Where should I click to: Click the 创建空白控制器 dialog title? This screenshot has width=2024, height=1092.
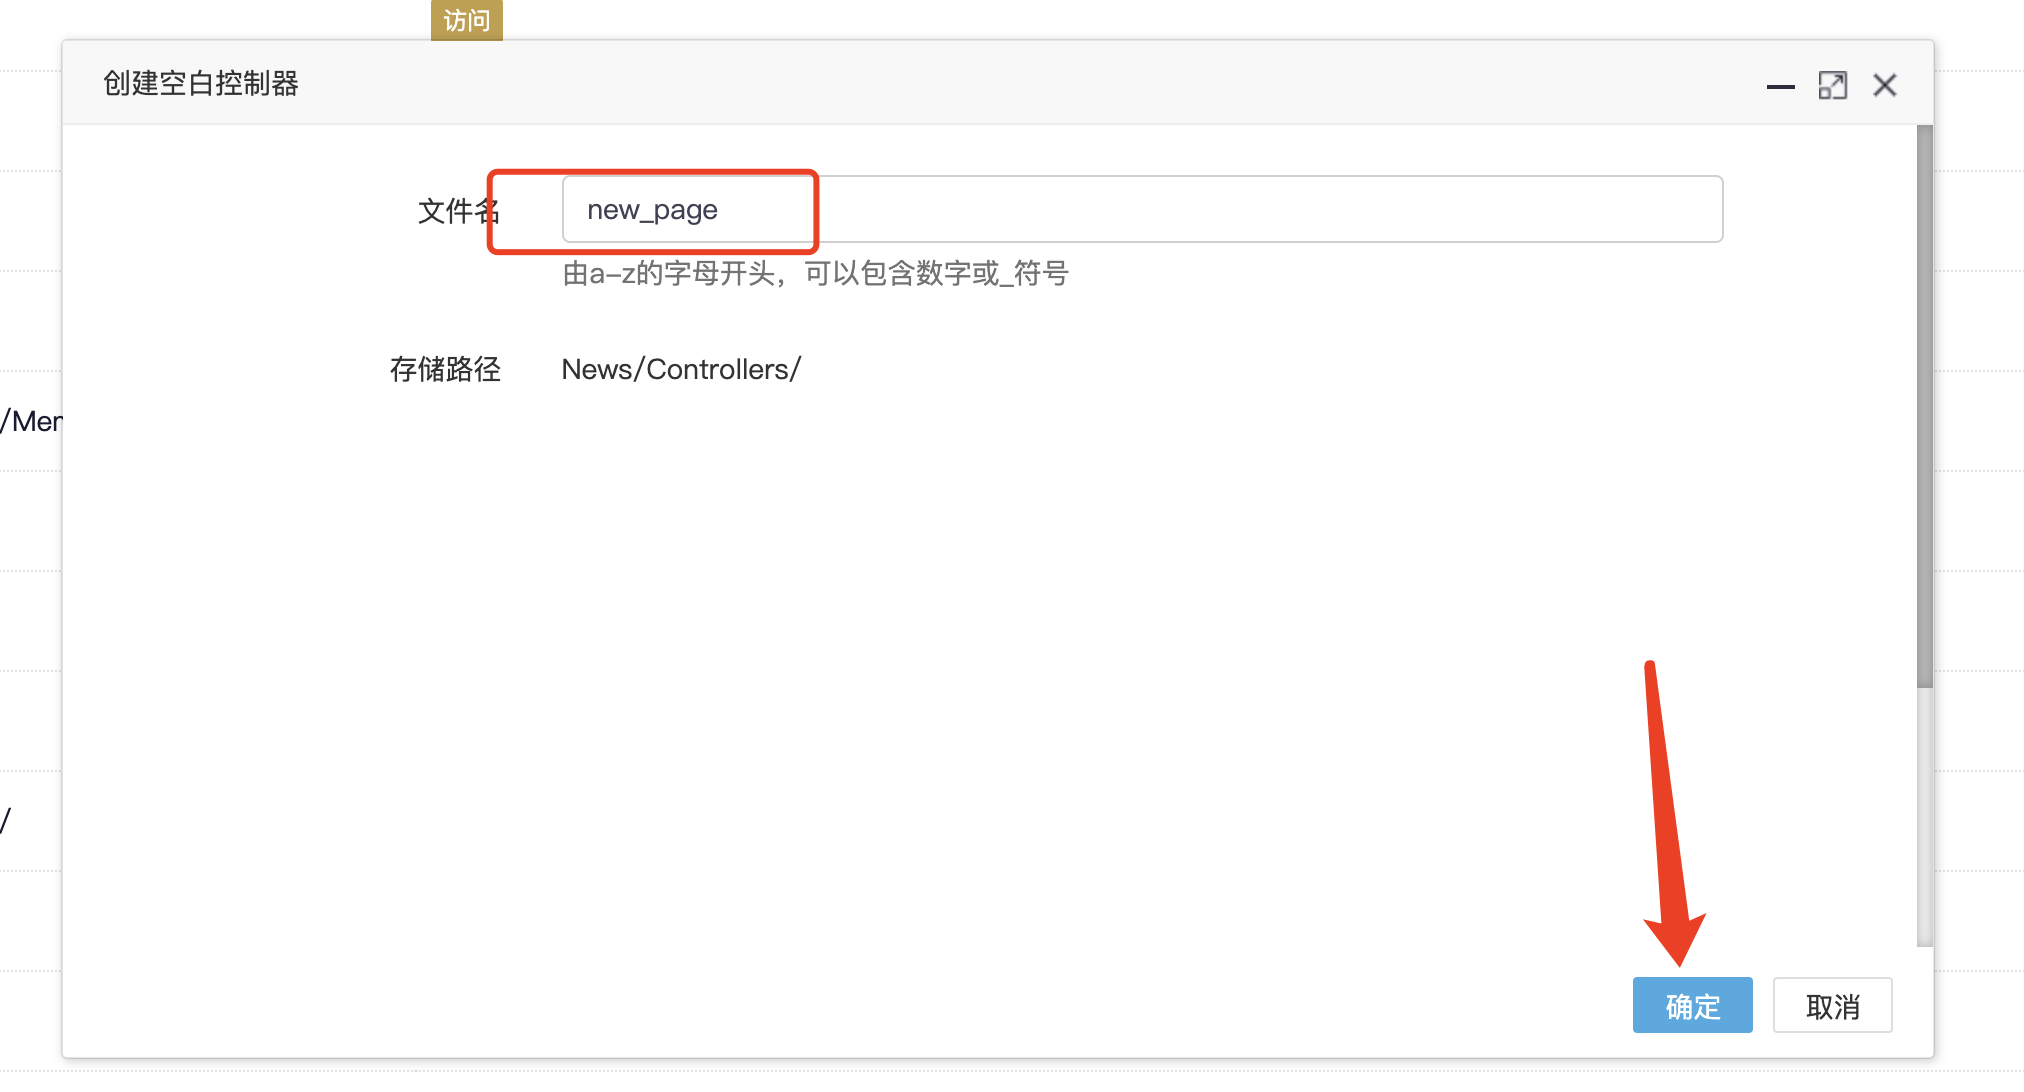click(x=200, y=83)
